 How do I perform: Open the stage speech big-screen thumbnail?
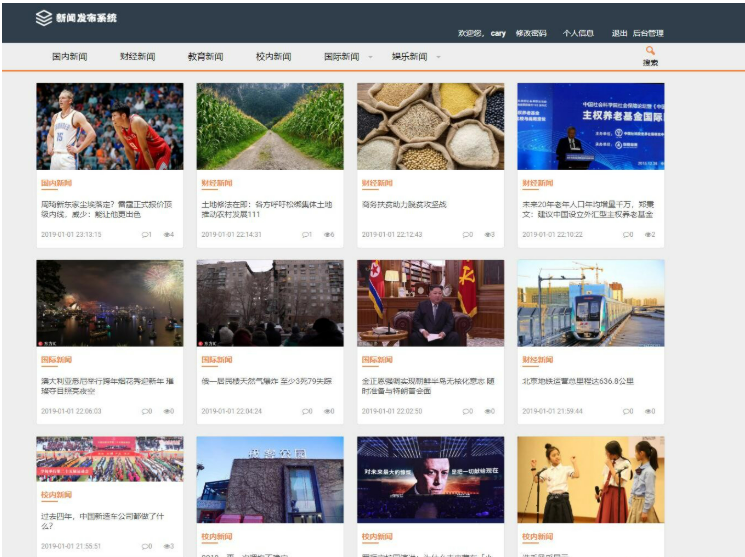point(430,480)
